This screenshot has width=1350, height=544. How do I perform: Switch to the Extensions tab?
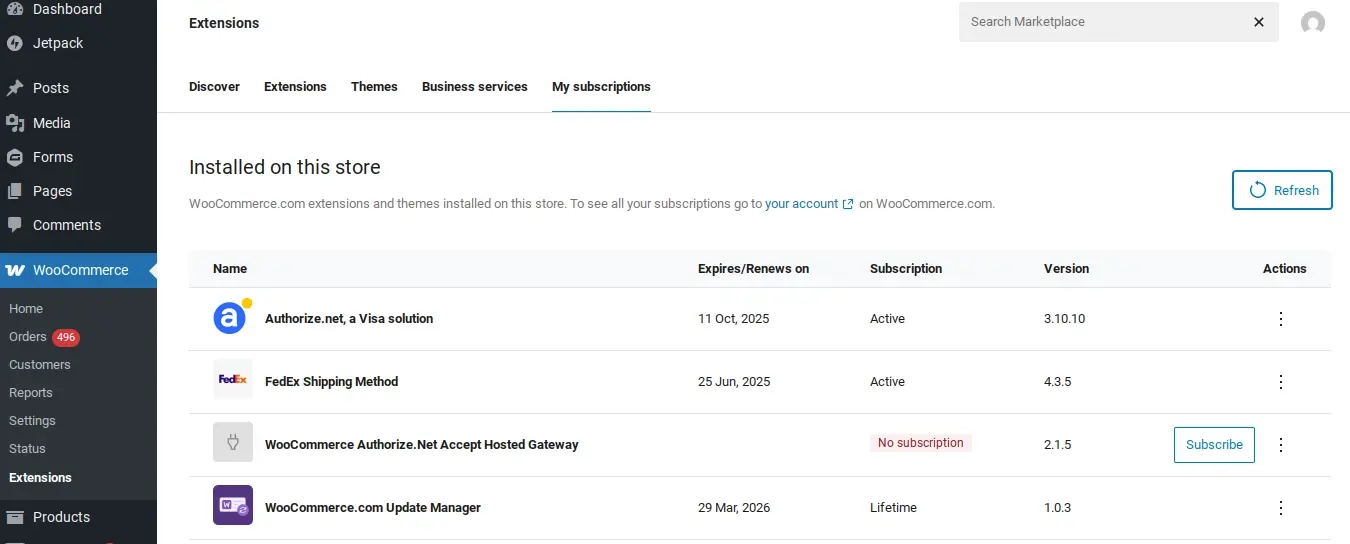[295, 87]
